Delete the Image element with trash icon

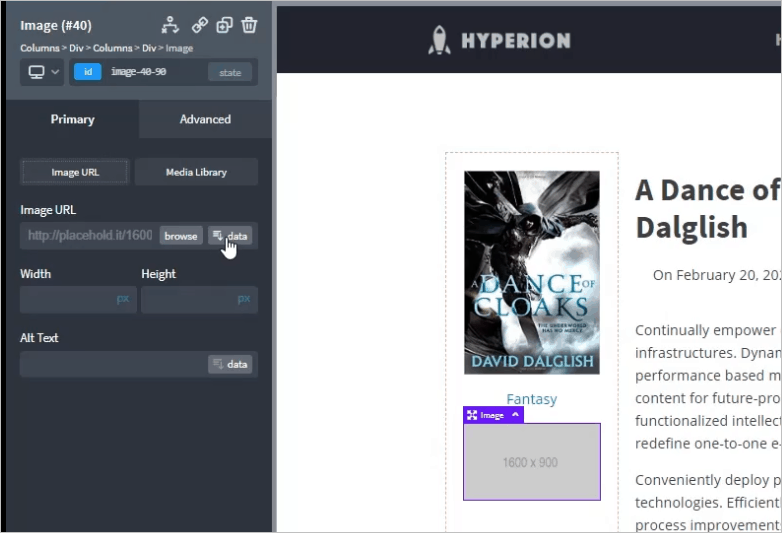coord(250,25)
